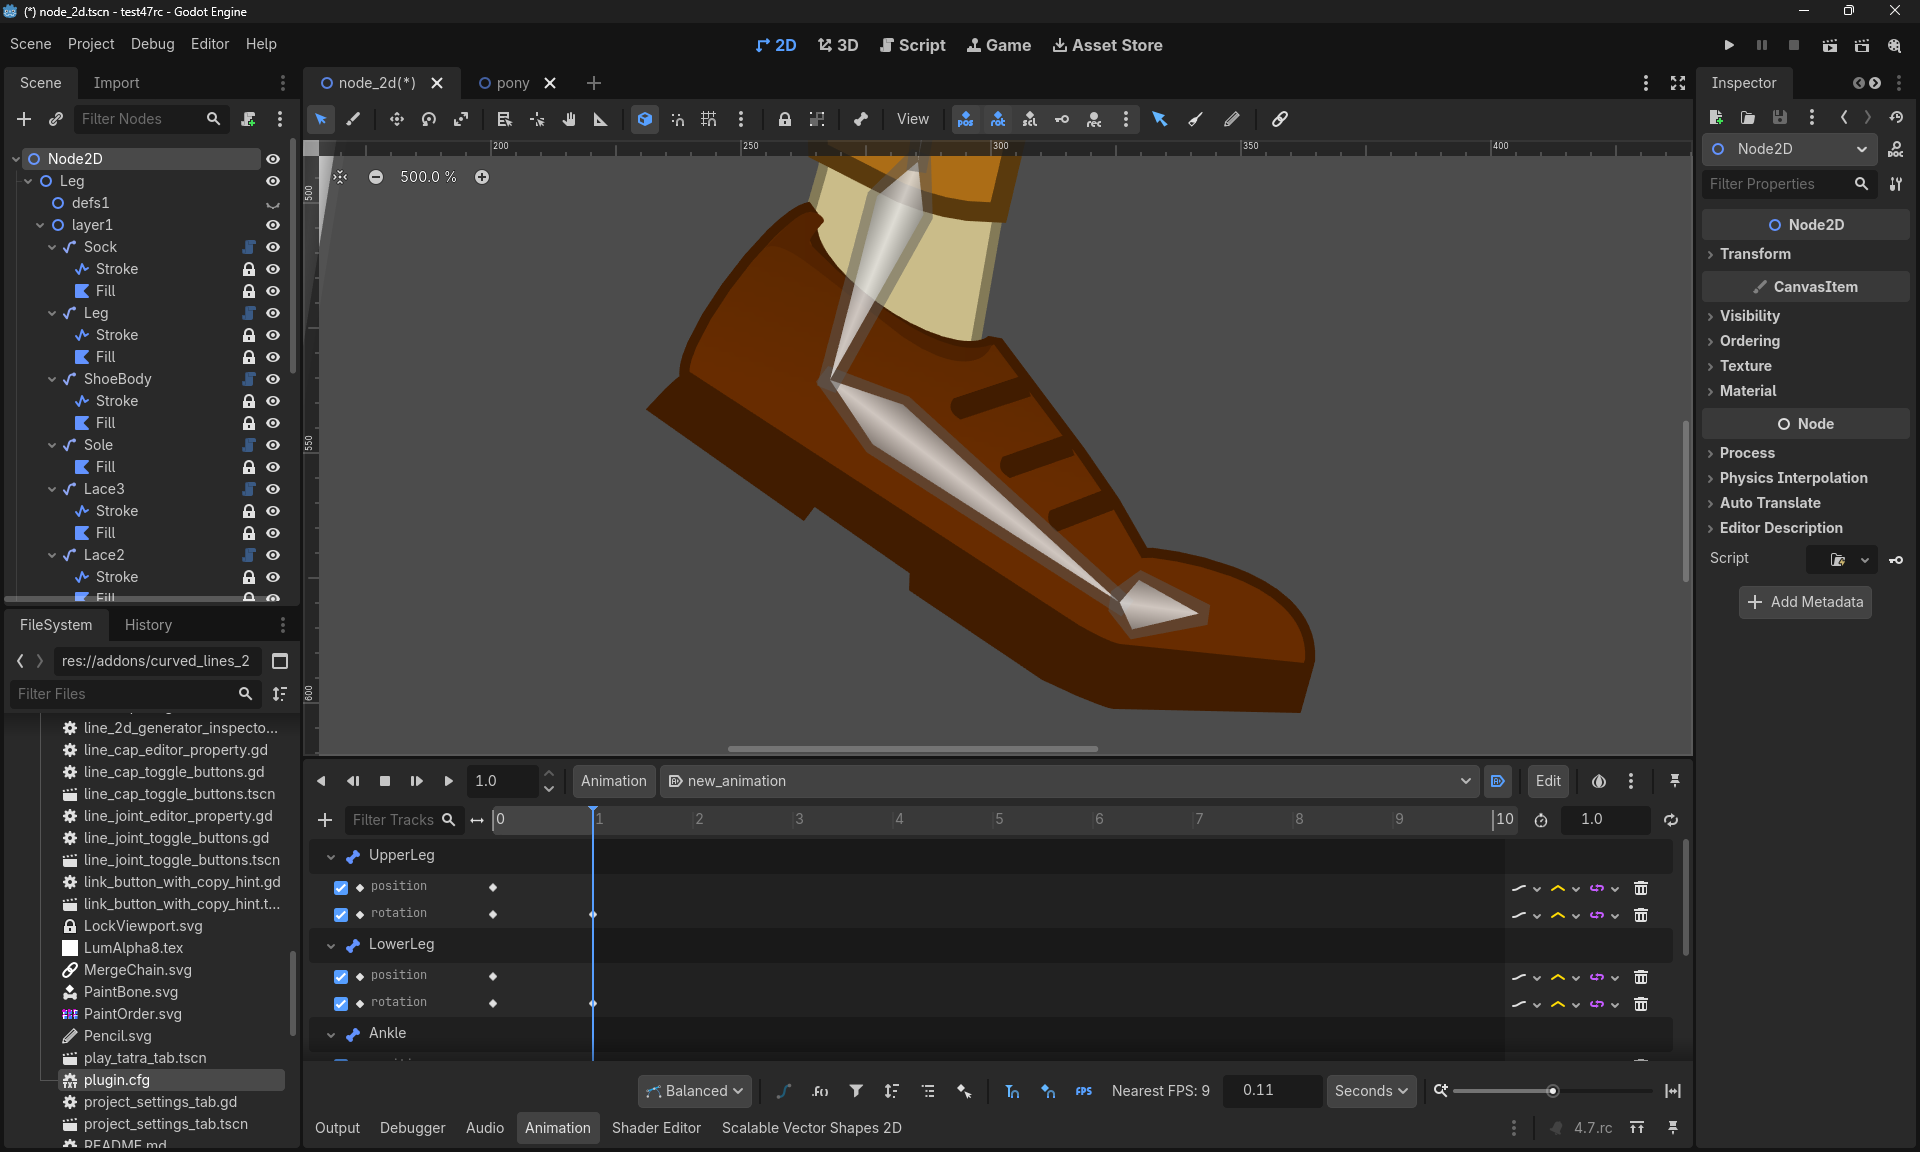This screenshot has height=1152, width=1920.
Task: Open the Debug menu
Action: coord(152,44)
